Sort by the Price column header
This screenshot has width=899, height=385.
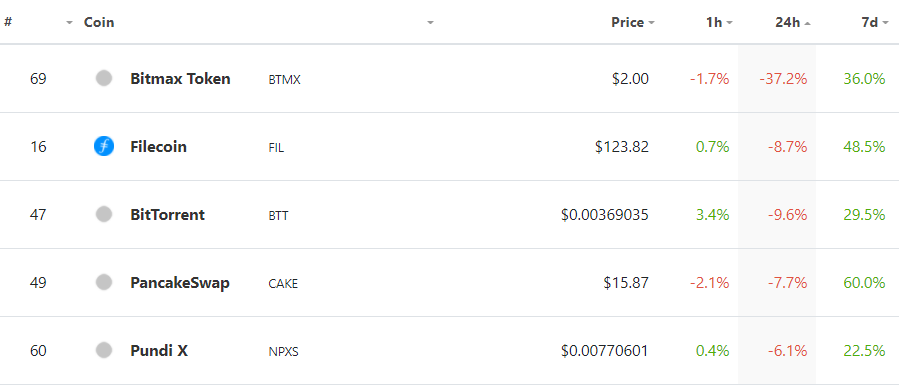(633, 23)
